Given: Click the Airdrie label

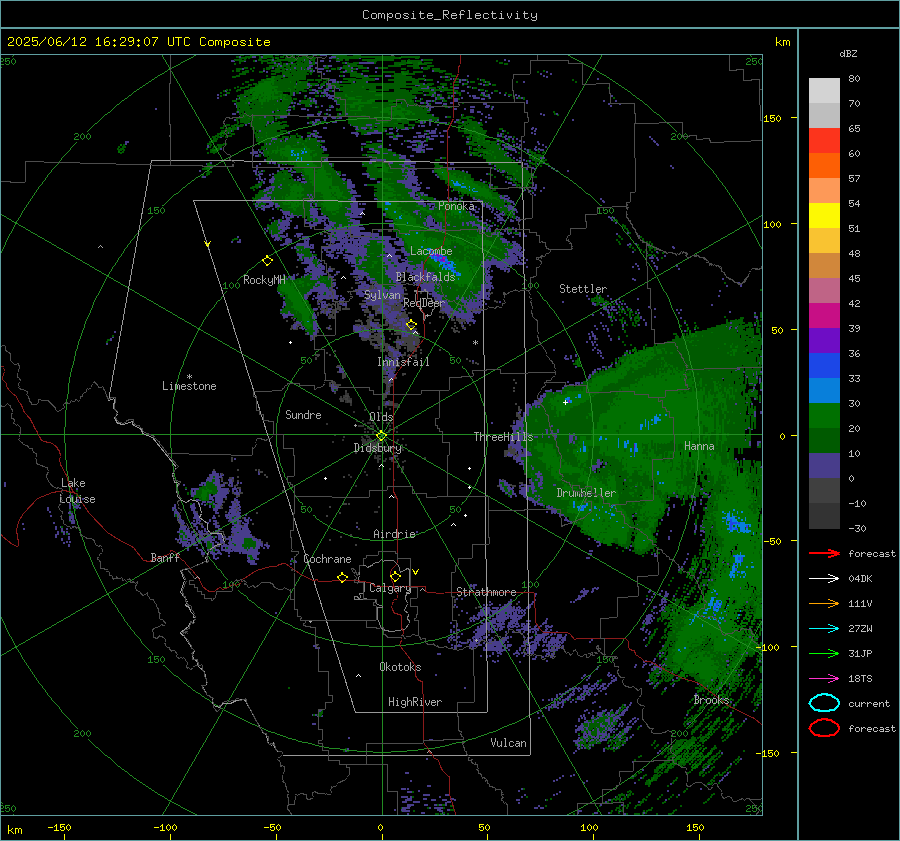Looking at the screenshot, I should point(394,534).
